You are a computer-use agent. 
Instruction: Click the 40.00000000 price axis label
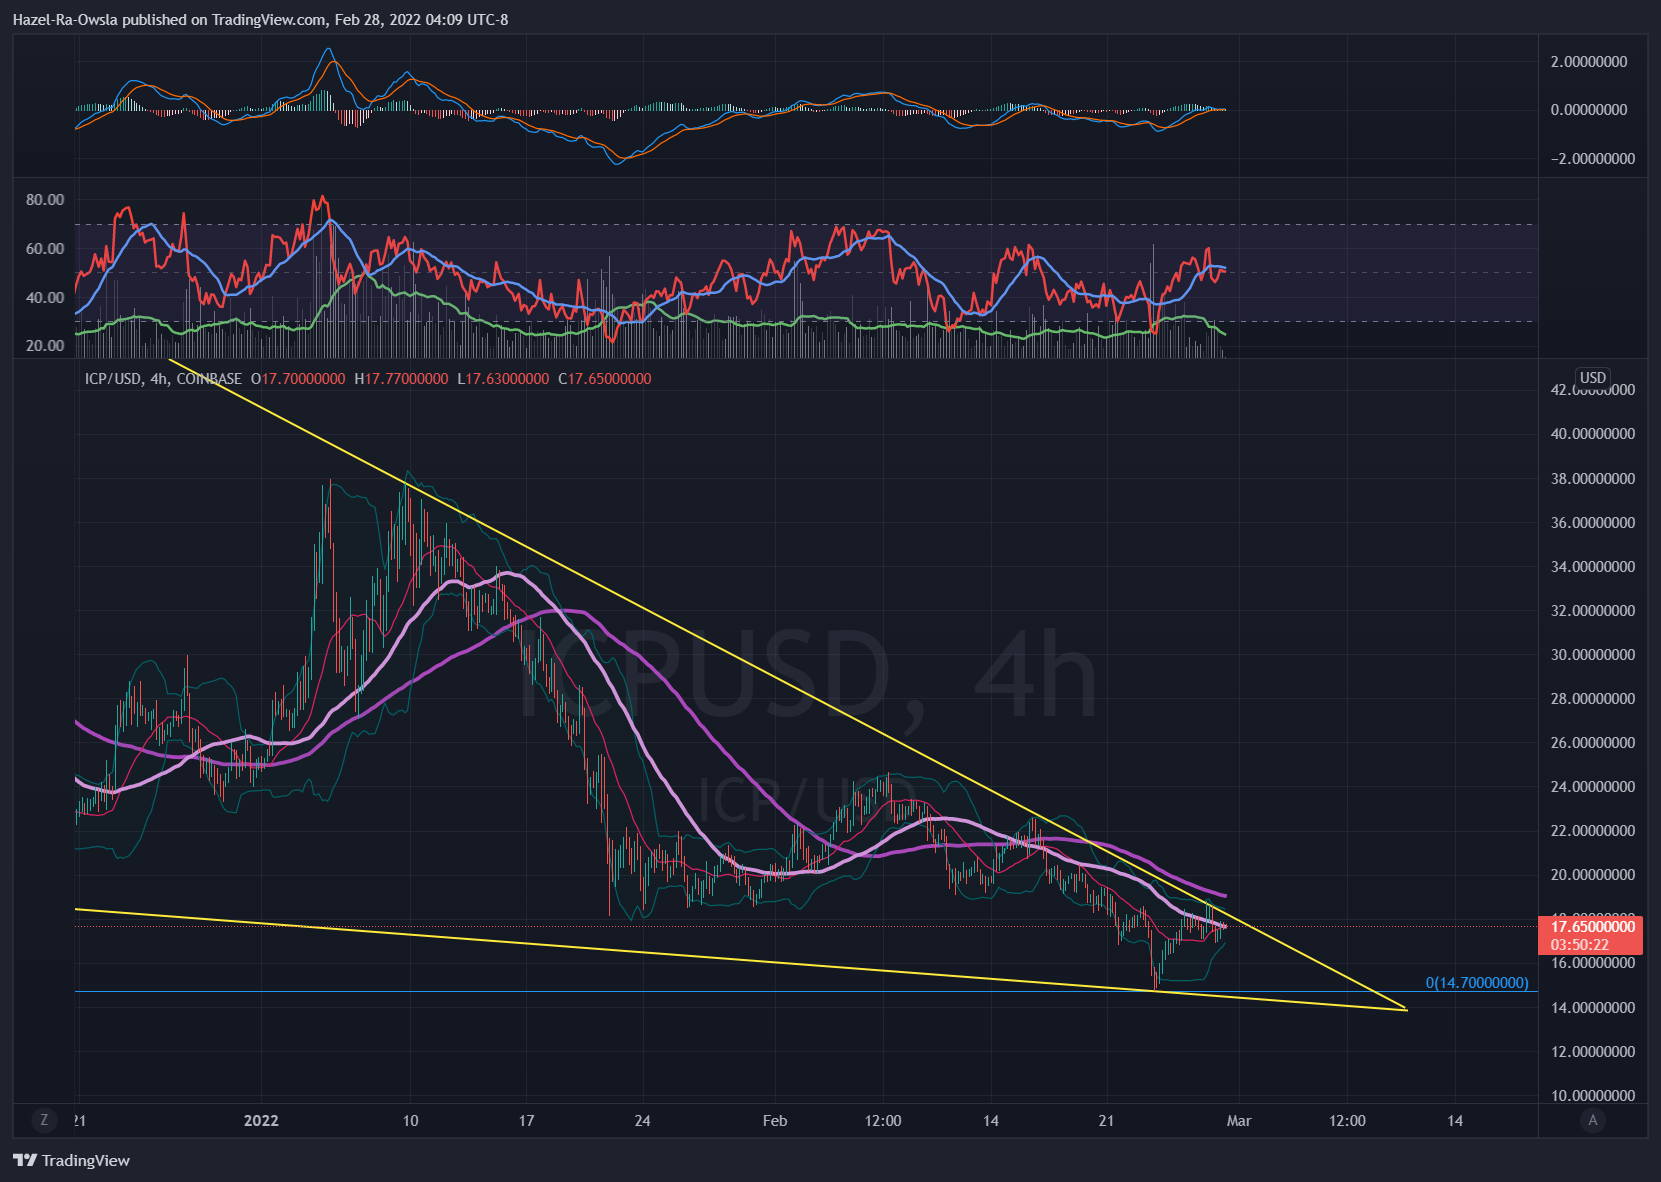coord(1593,434)
